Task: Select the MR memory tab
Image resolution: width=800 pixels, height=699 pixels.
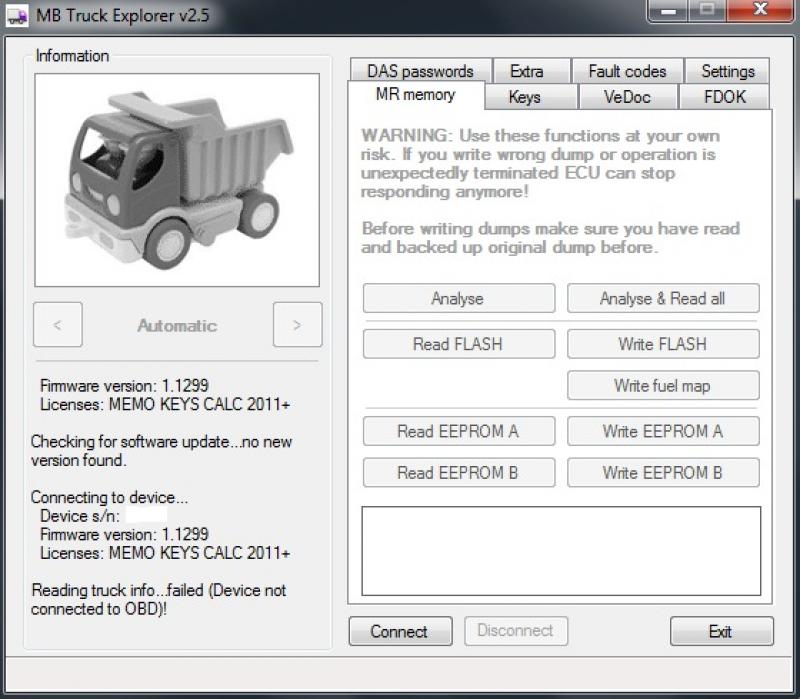Action: click(415, 95)
